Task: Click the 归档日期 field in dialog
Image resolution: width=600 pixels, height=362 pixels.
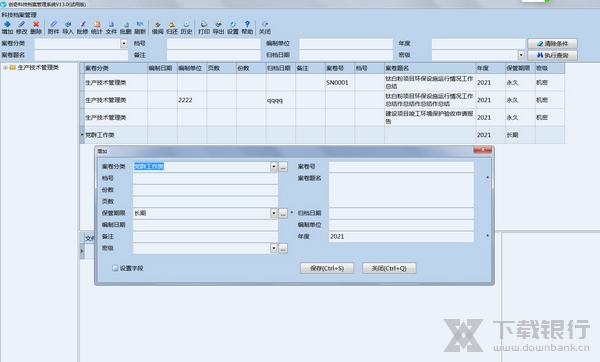Action: [401, 213]
